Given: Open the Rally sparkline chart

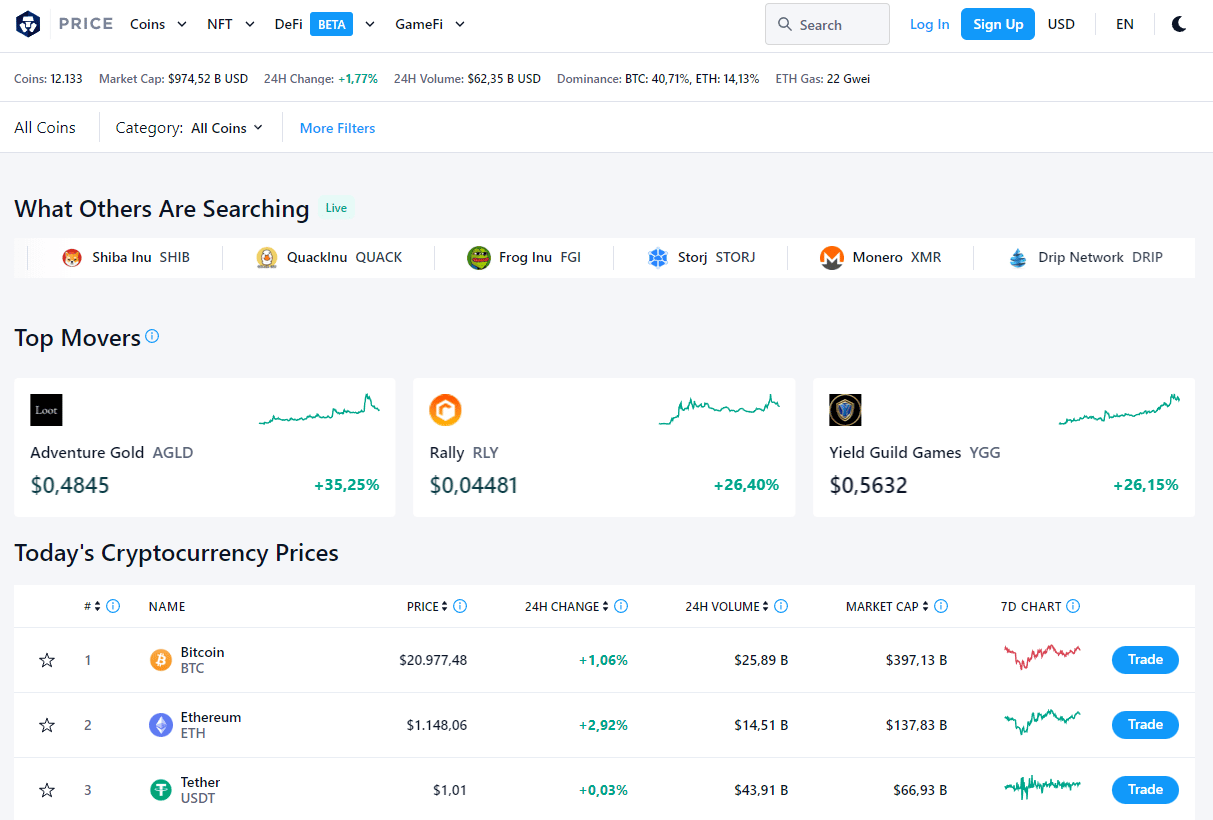Looking at the screenshot, I should [719, 409].
